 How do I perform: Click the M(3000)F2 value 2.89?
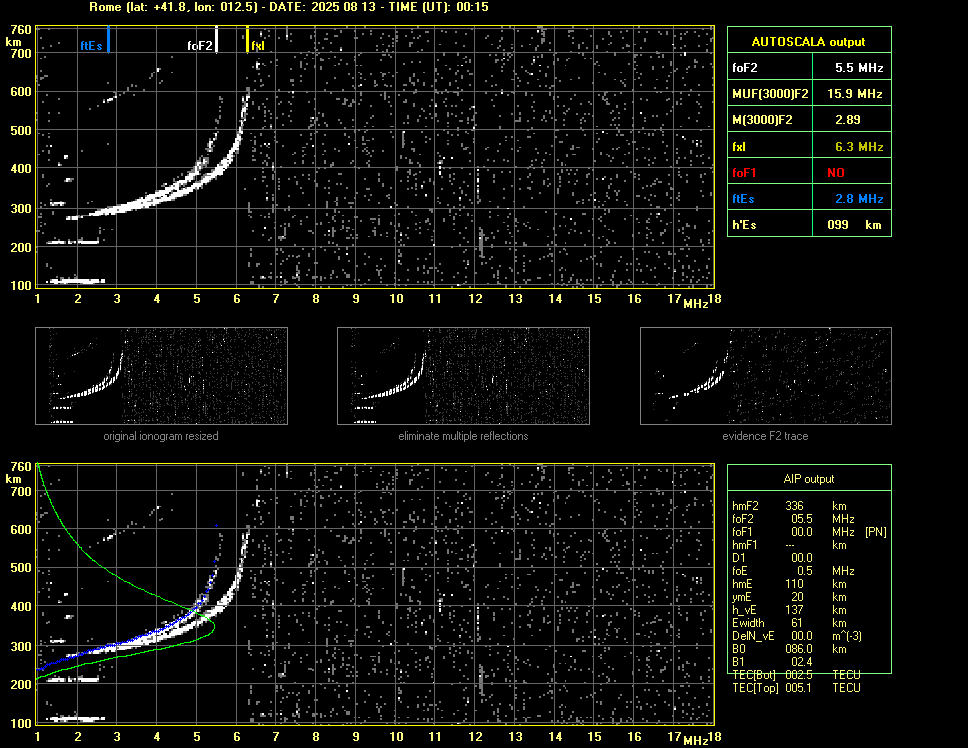click(x=848, y=120)
